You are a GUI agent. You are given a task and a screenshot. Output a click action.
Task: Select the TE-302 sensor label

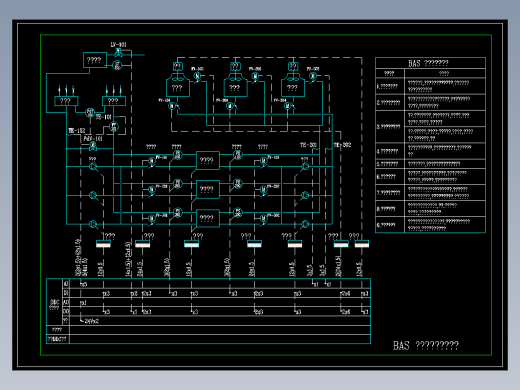(342, 145)
